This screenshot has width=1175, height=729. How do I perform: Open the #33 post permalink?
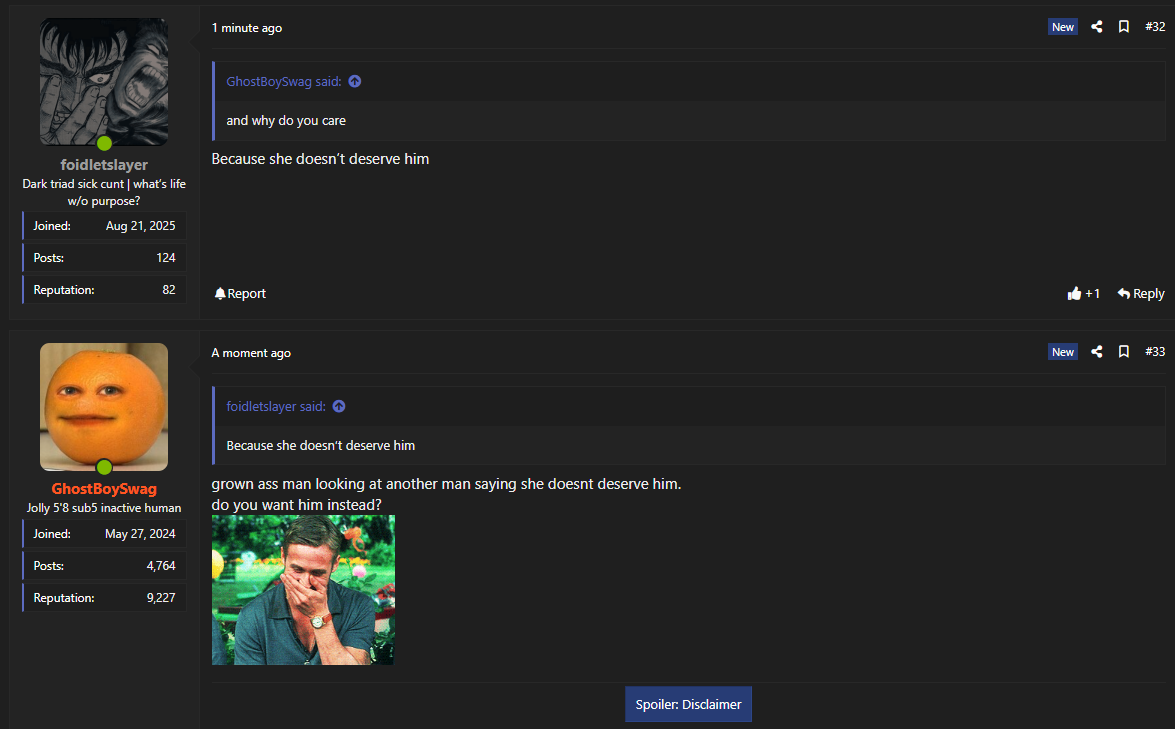(1155, 351)
